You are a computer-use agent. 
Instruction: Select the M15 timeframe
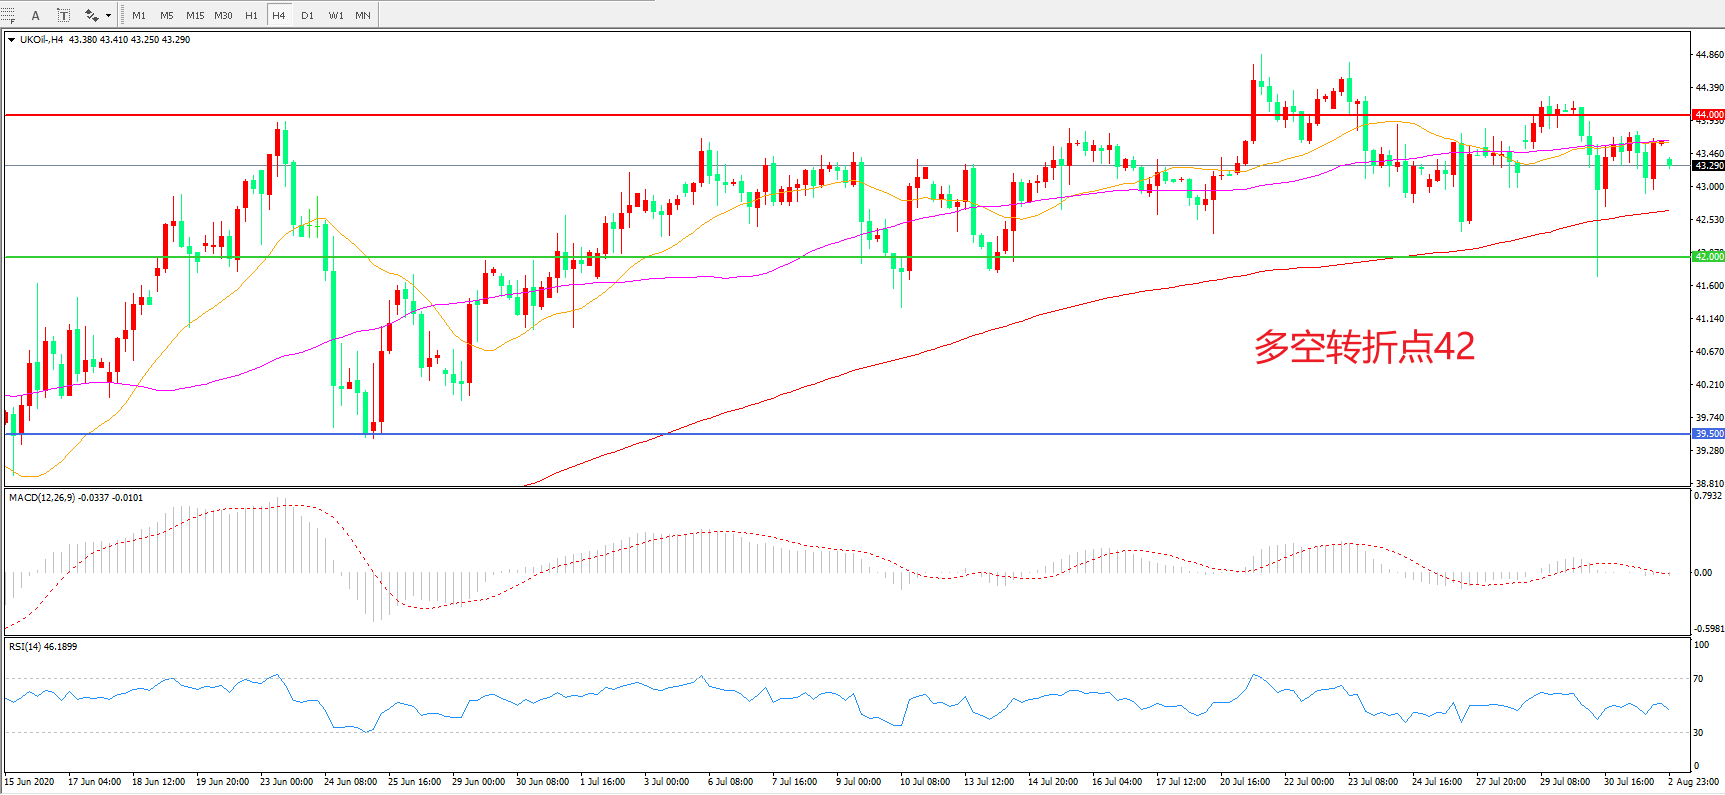pyautogui.click(x=195, y=15)
